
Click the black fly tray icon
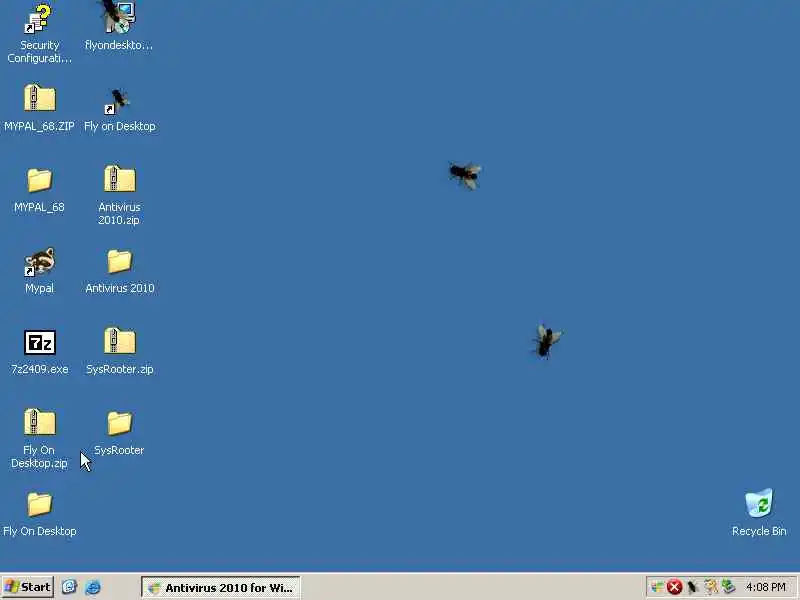692,587
